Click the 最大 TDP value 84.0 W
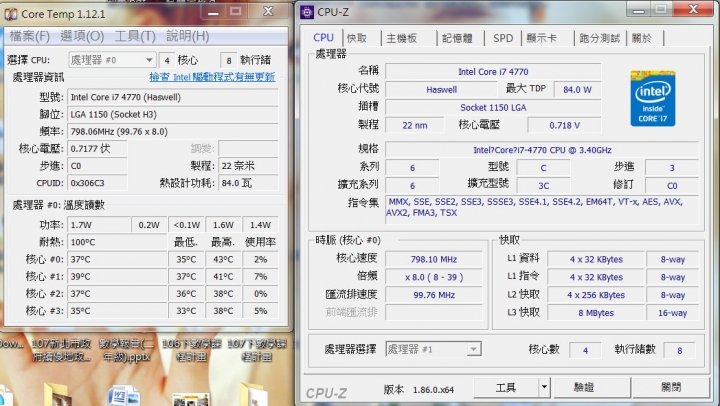The image size is (720, 406). (577, 90)
